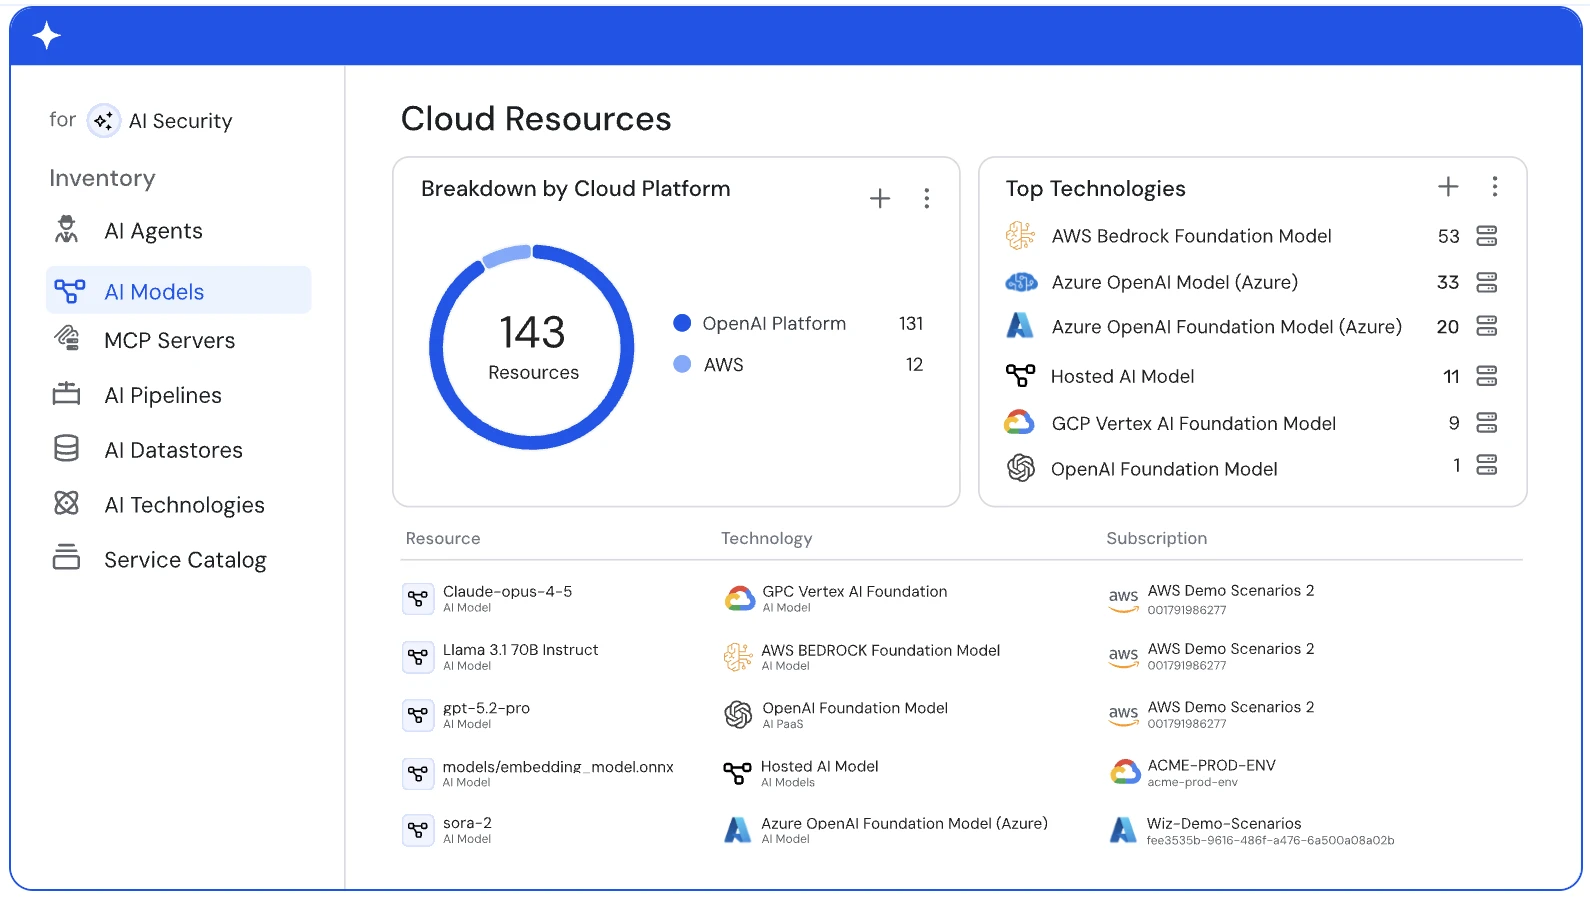Click the OpenAI logo in gpt-5.2-pro row
Image resolution: width=1590 pixels, height=898 pixels.
coord(738,714)
